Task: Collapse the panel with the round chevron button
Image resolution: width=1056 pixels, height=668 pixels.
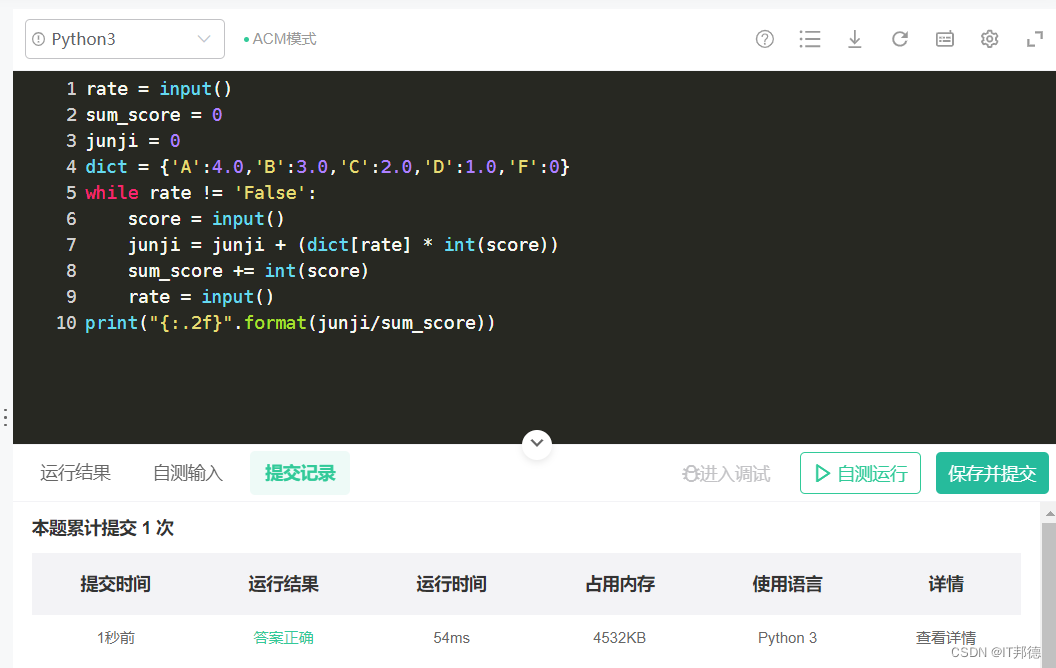Action: click(537, 444)
